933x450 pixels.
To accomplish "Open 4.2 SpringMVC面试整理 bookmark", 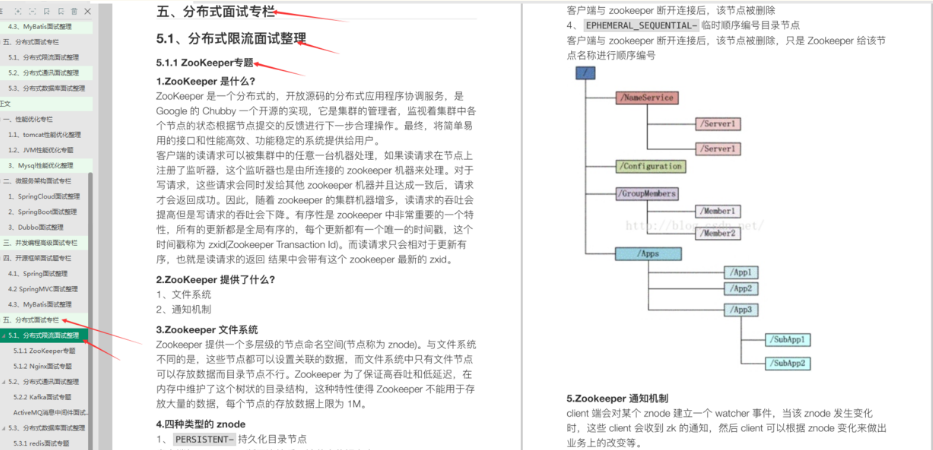I will click(x=43, y=289).
